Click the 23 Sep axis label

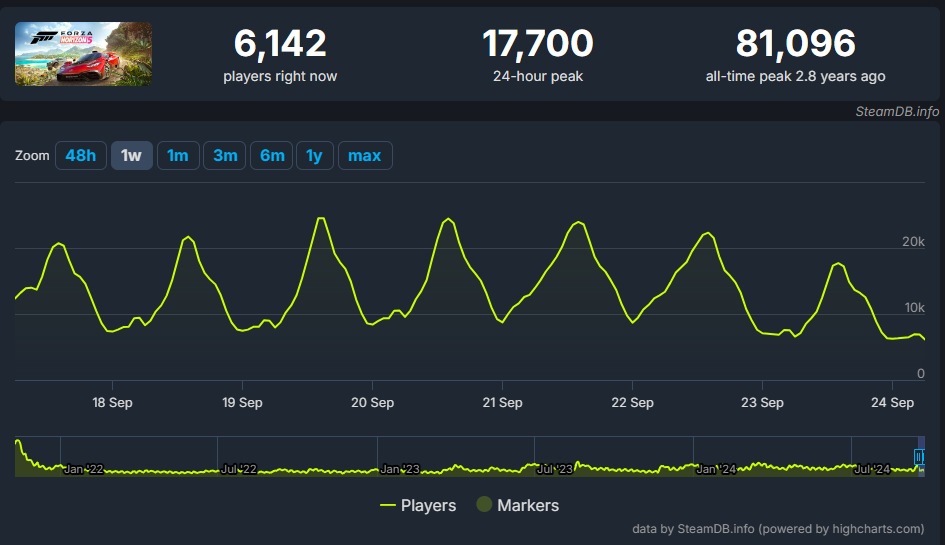click(762, 403)
